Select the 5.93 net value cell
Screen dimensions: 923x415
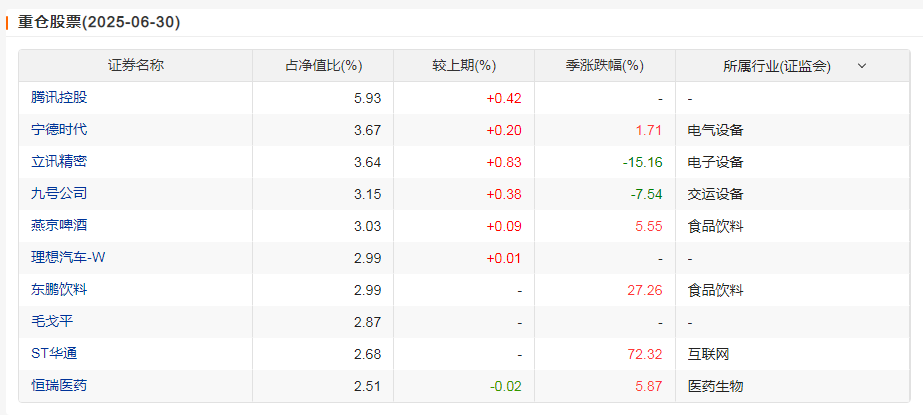368,98
